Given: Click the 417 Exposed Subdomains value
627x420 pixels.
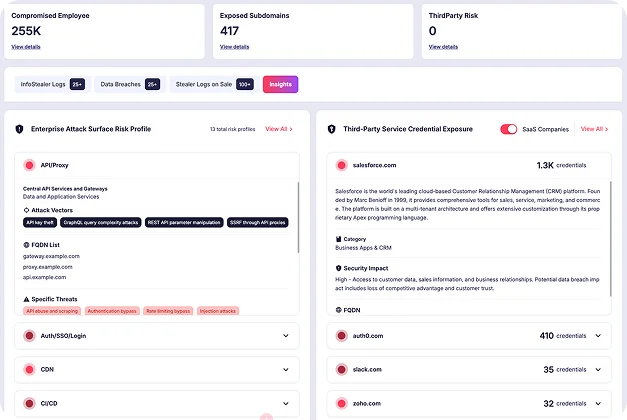Looking at the screenshot, I should point(229,31).
